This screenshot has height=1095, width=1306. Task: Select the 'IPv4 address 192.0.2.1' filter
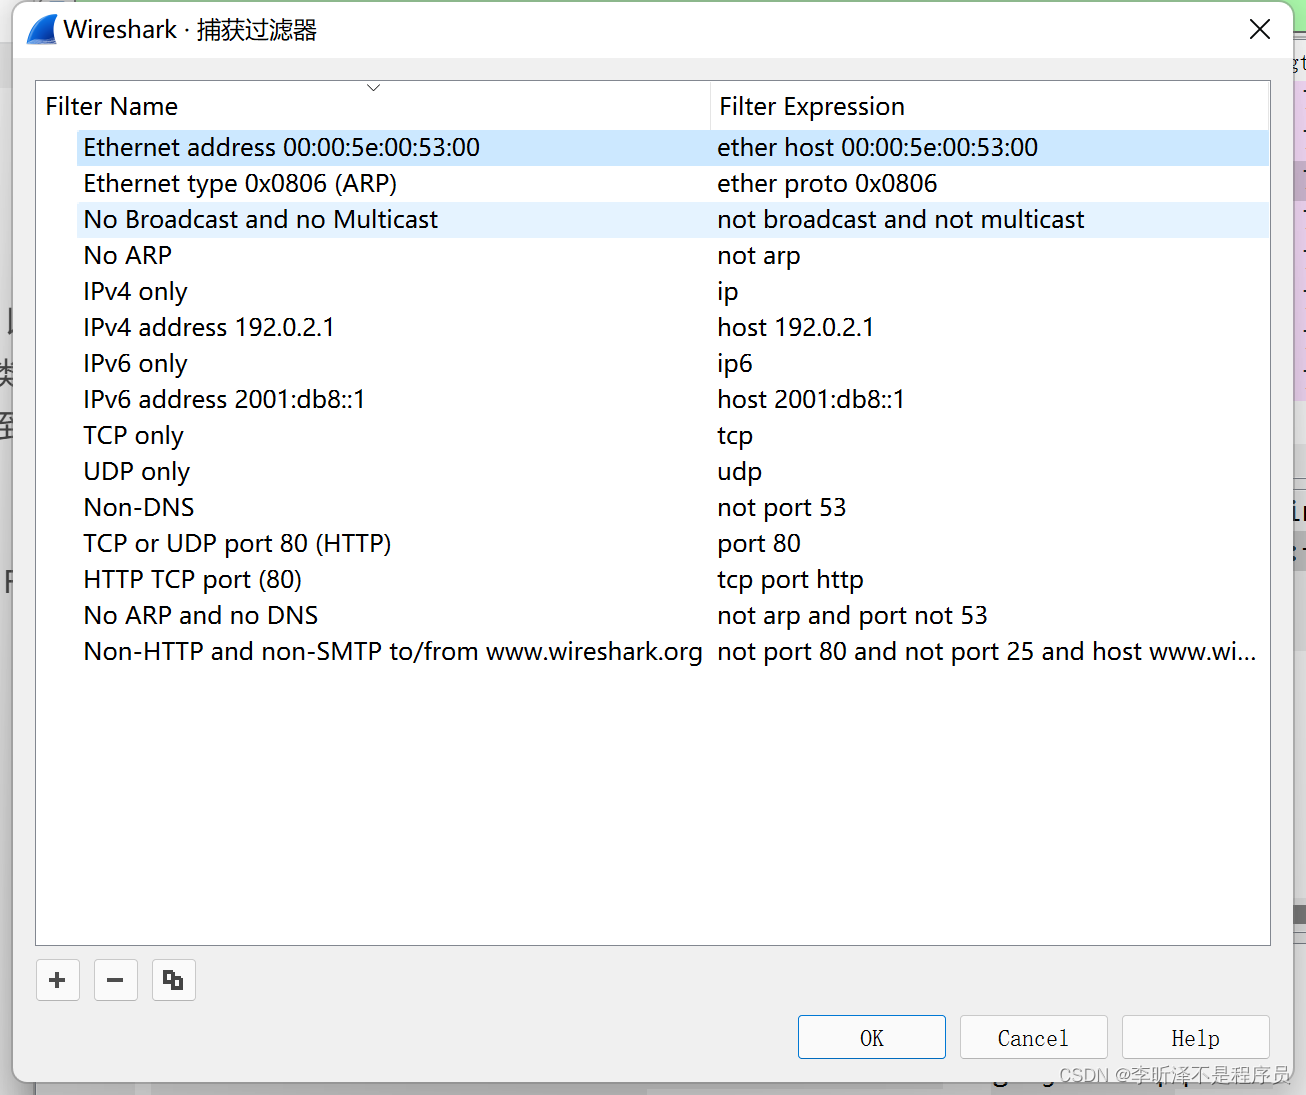[209, 328]
